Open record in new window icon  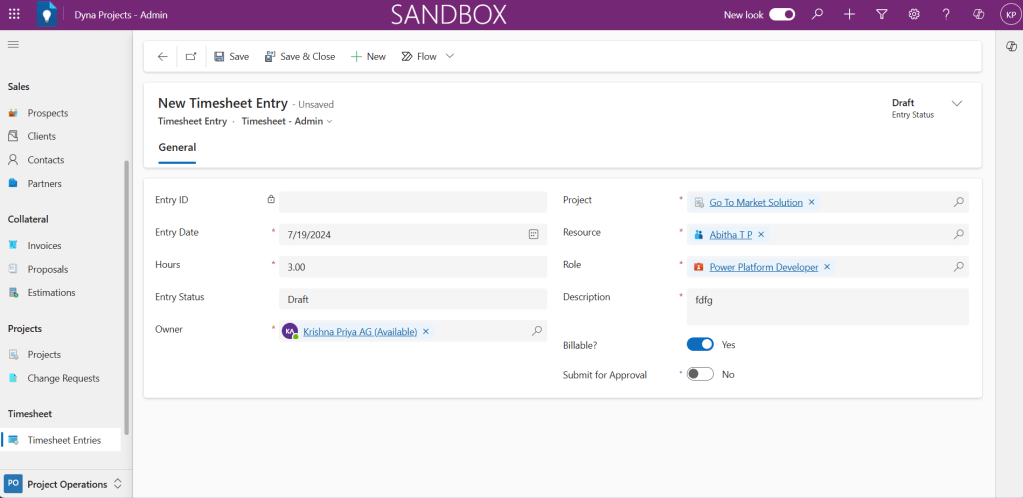tap(191, 57)
